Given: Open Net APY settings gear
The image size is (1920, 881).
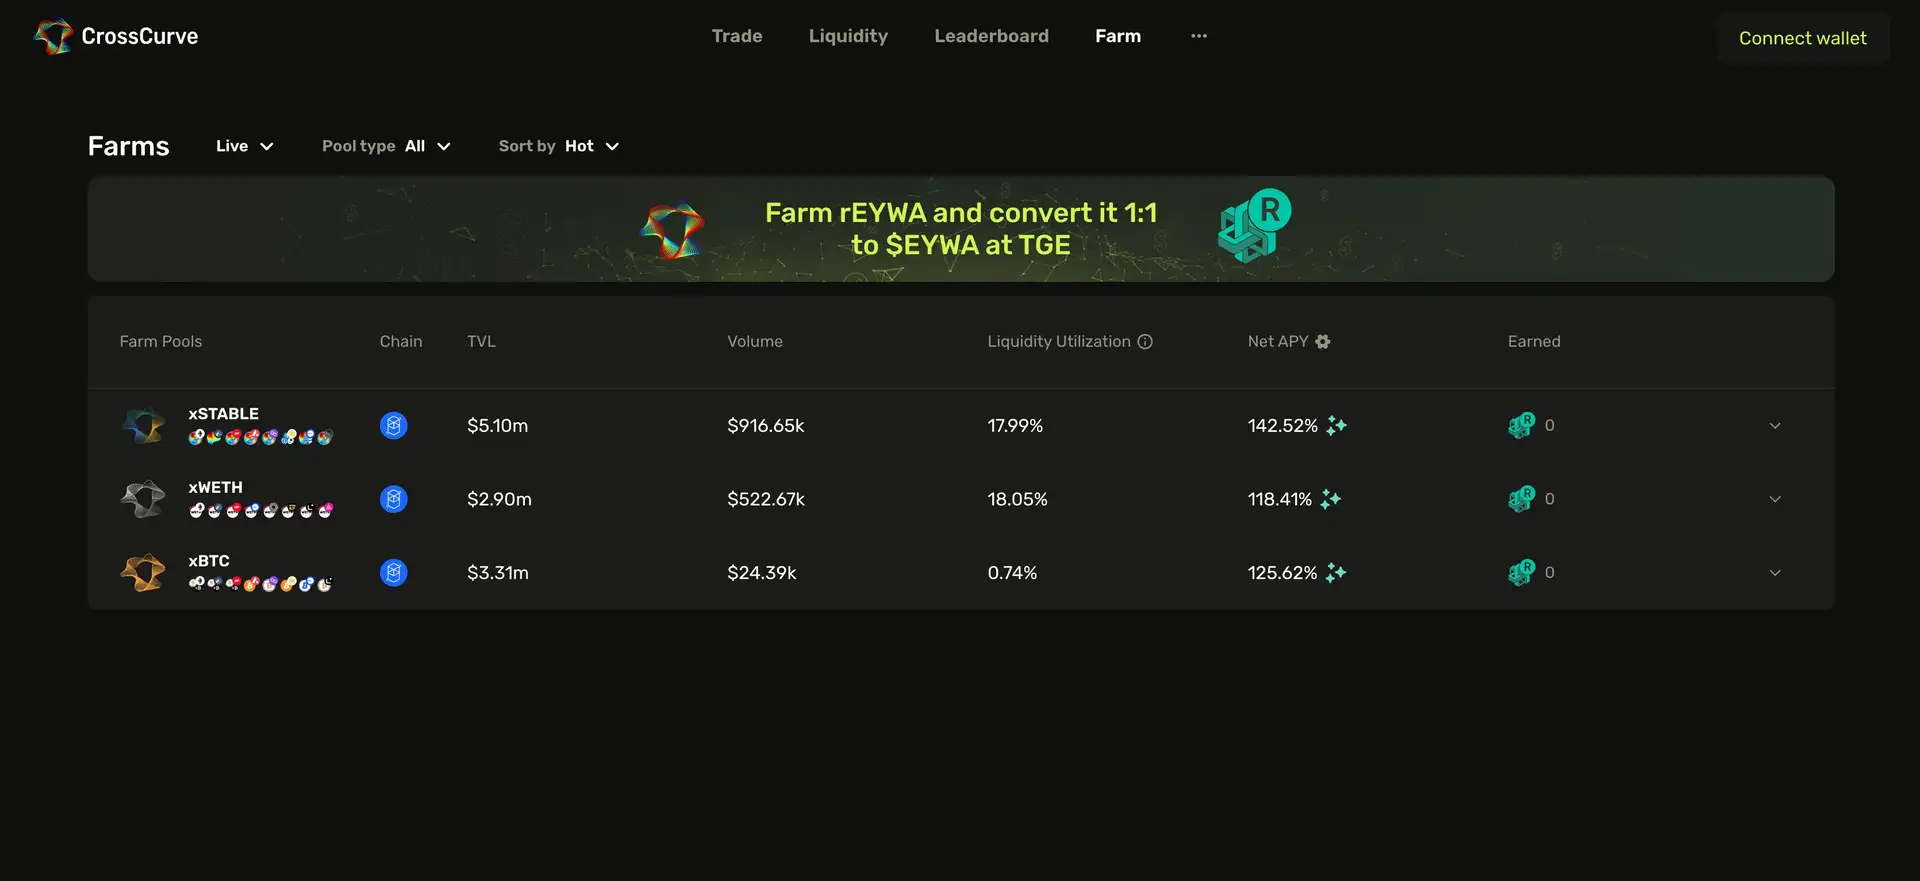Looking at the screenshot, I should [1323, 342].
